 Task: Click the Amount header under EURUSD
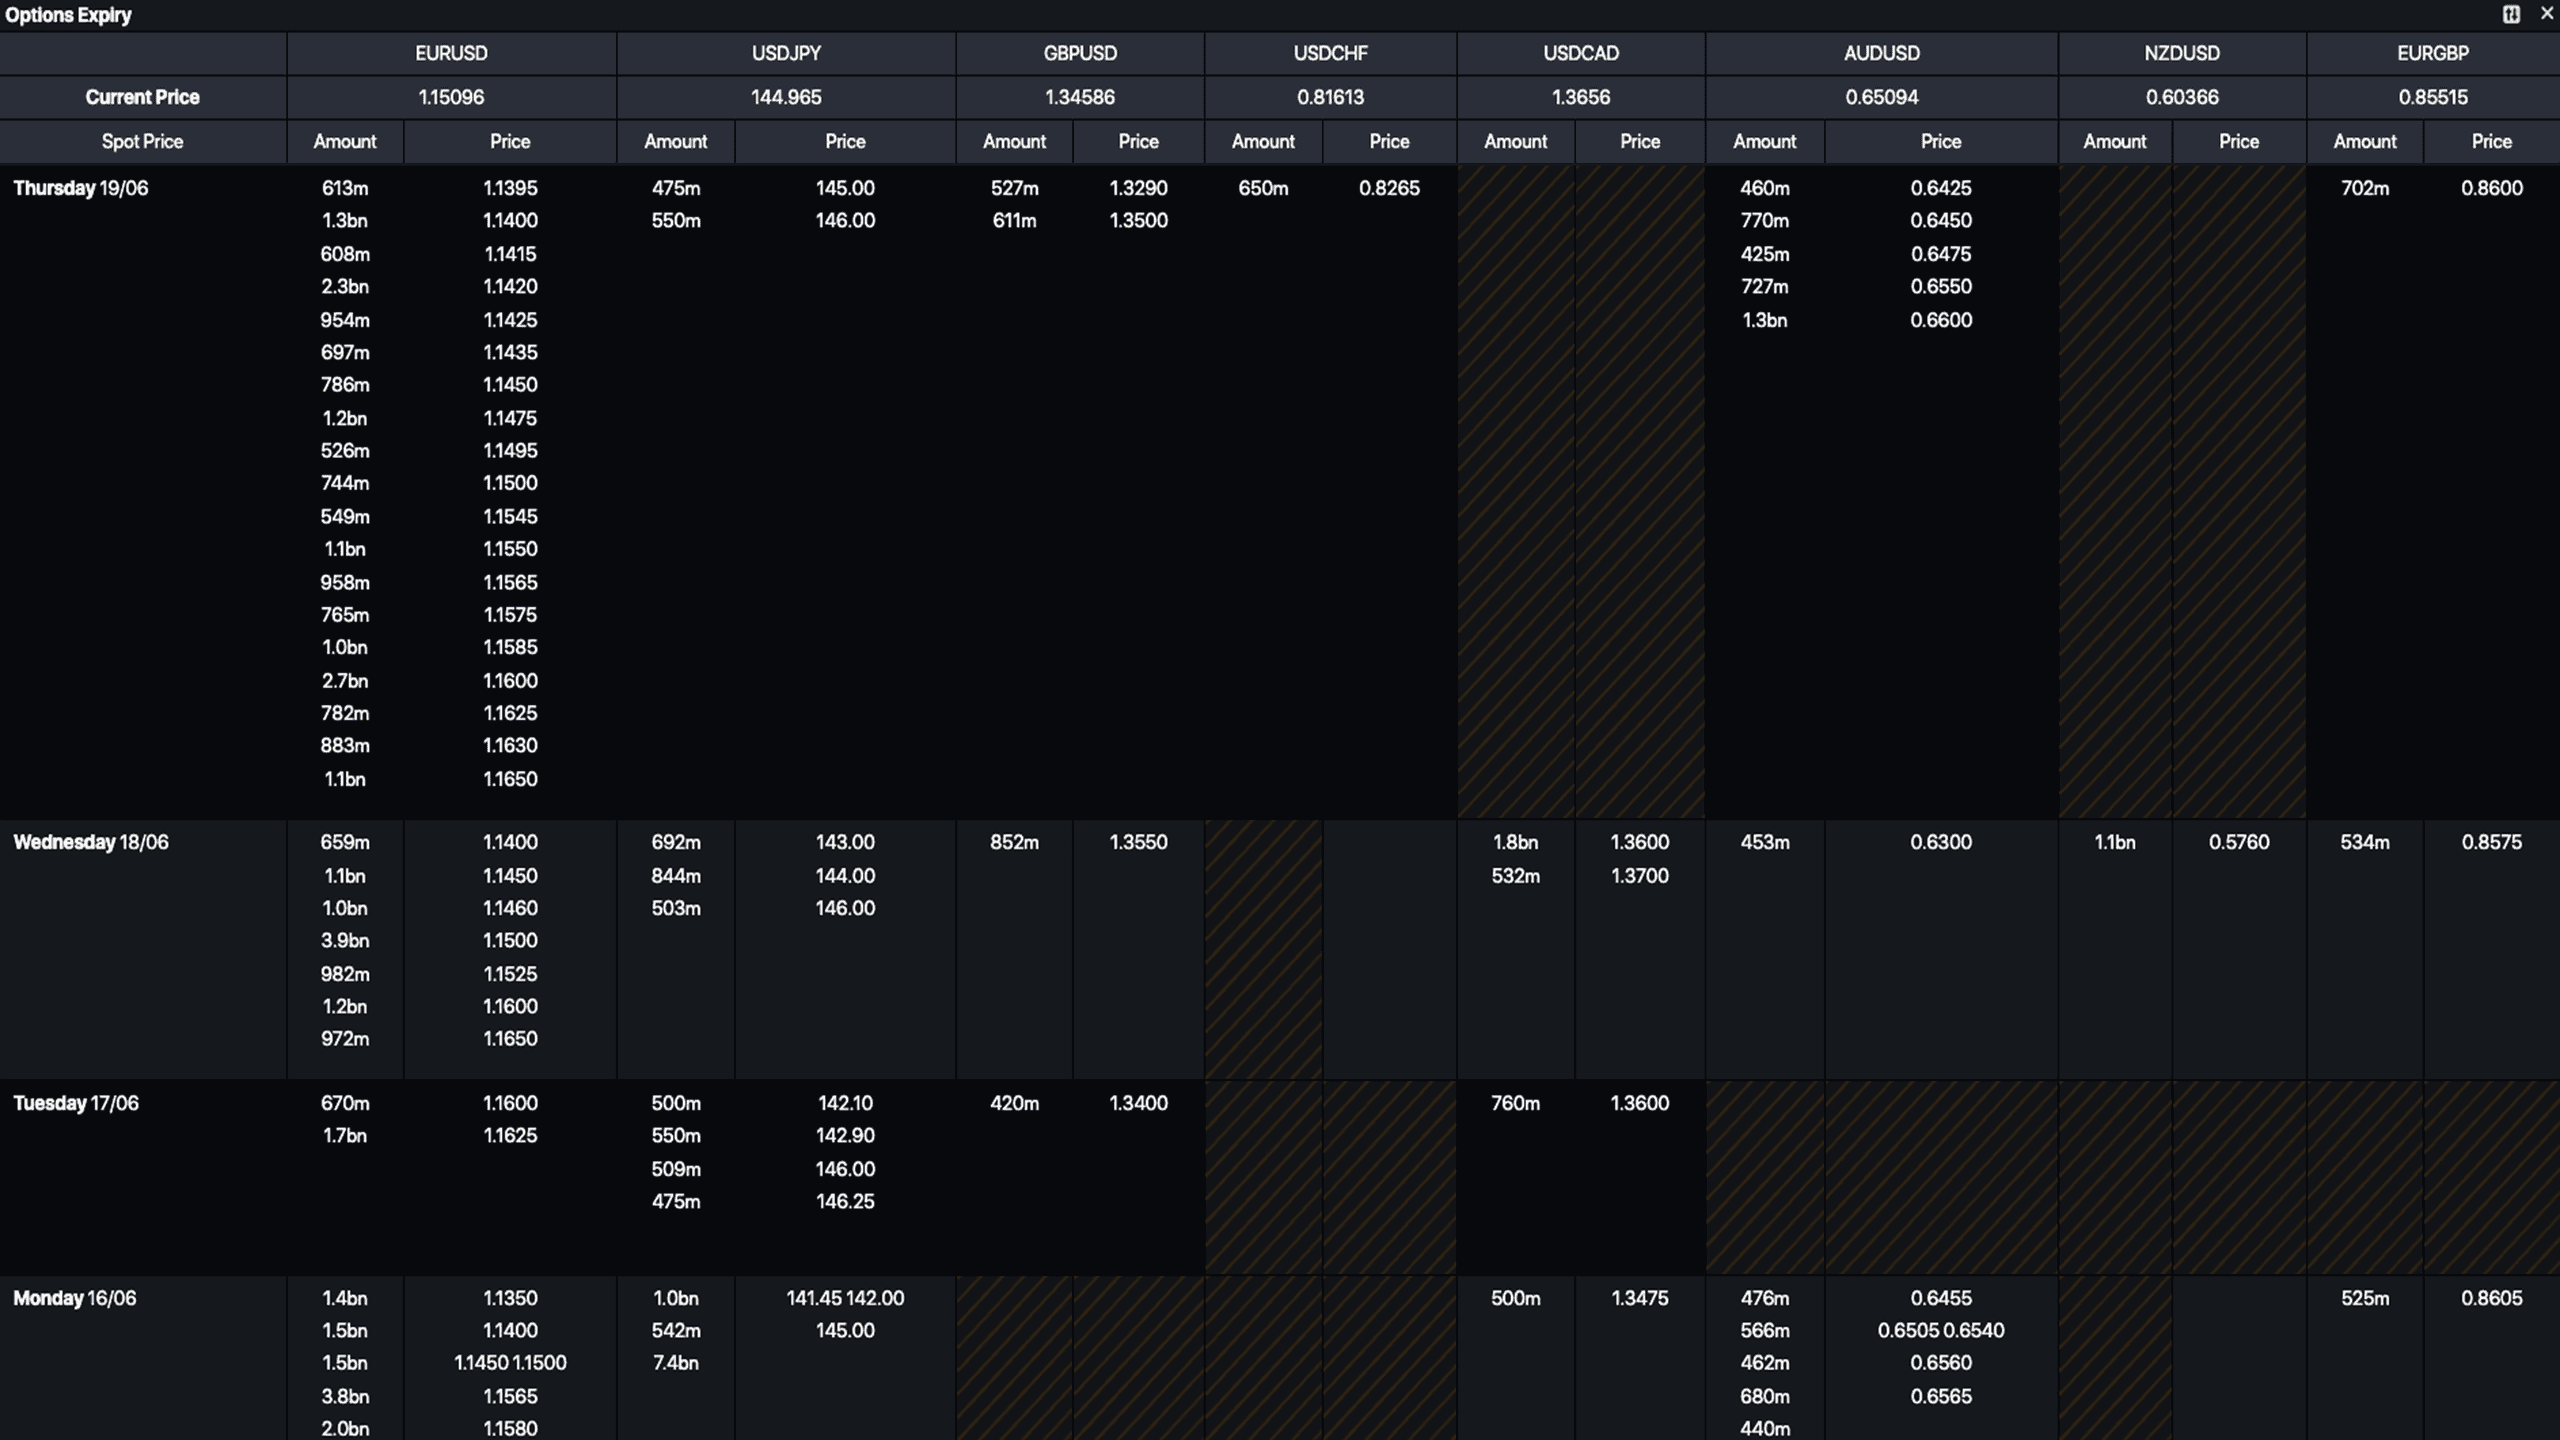(345, 141)
